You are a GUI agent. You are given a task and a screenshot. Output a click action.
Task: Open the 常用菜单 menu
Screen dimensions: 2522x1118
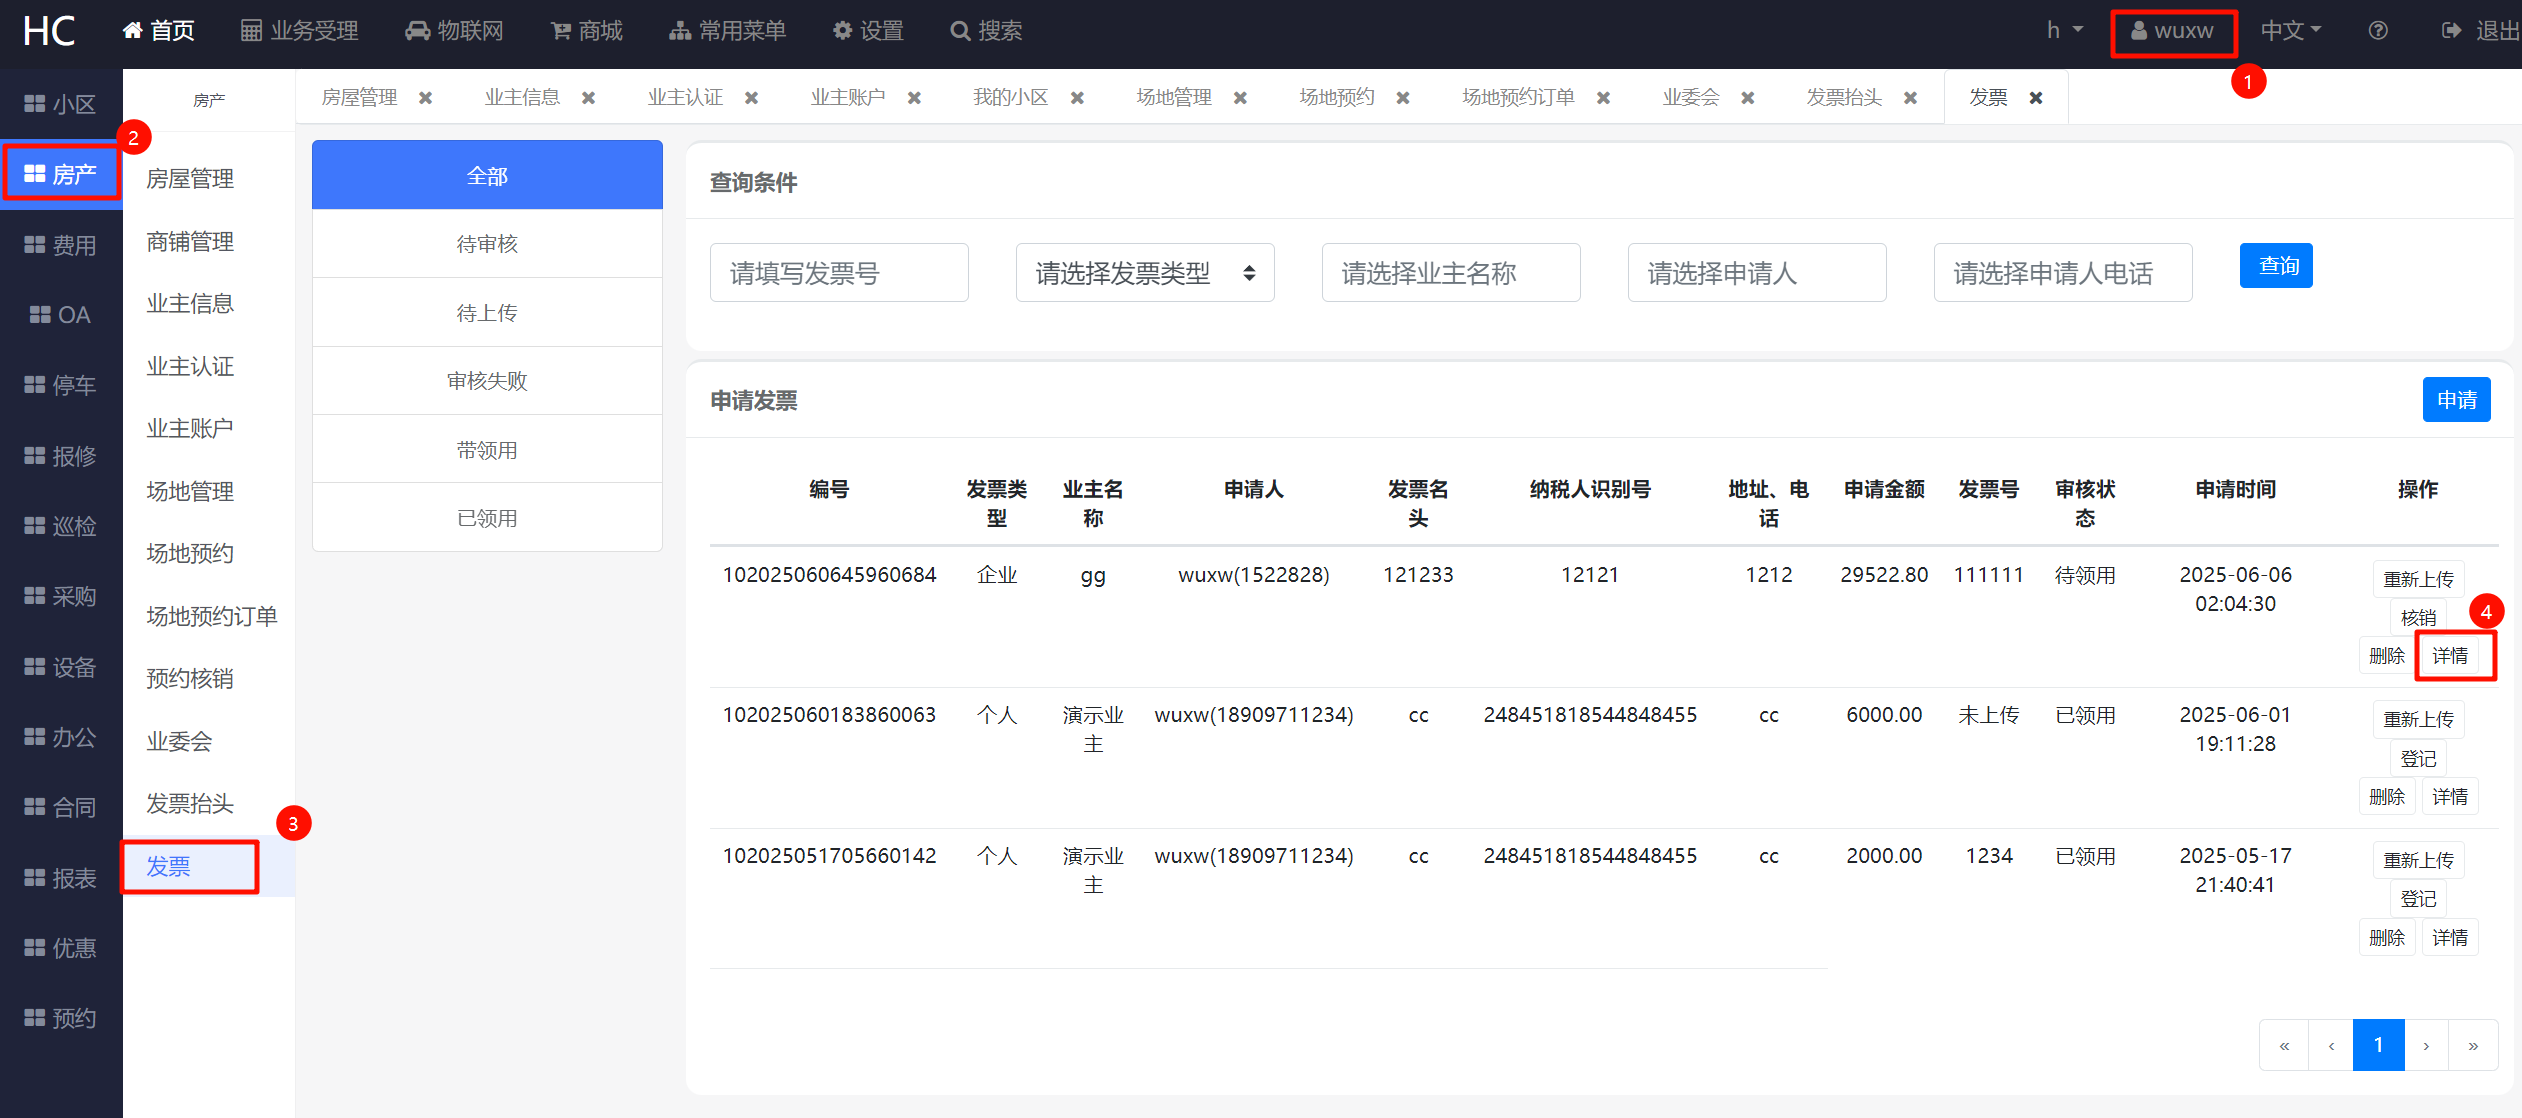pos(728,31)
